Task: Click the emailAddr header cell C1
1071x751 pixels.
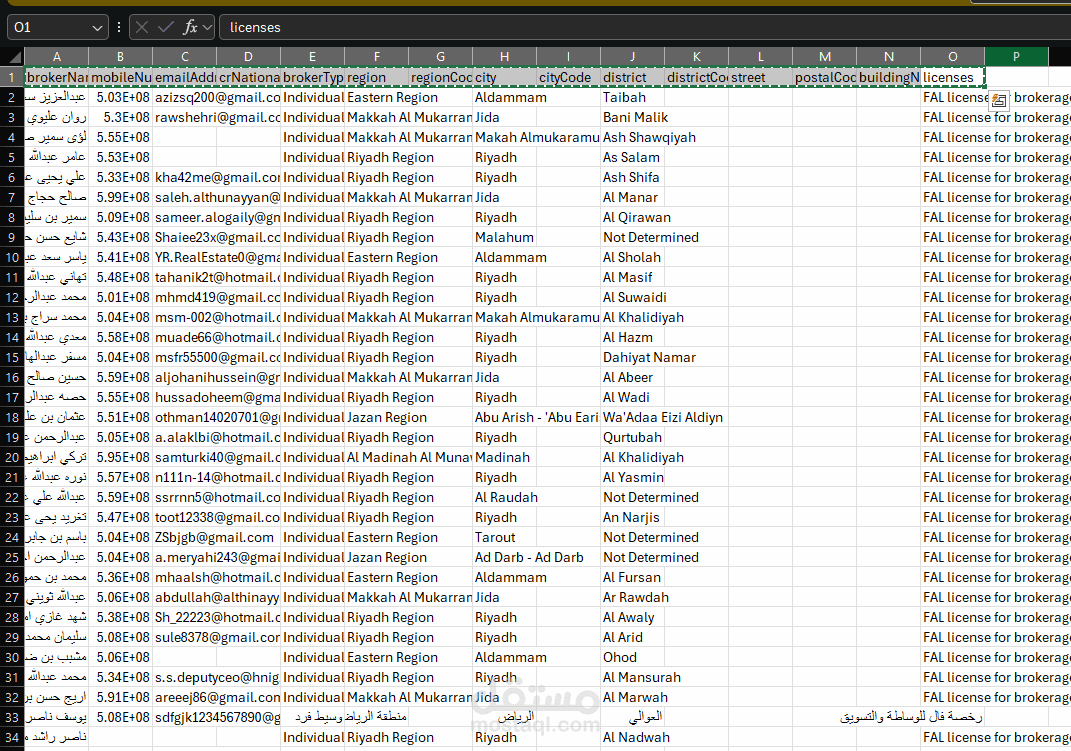Action: (184, 77)
